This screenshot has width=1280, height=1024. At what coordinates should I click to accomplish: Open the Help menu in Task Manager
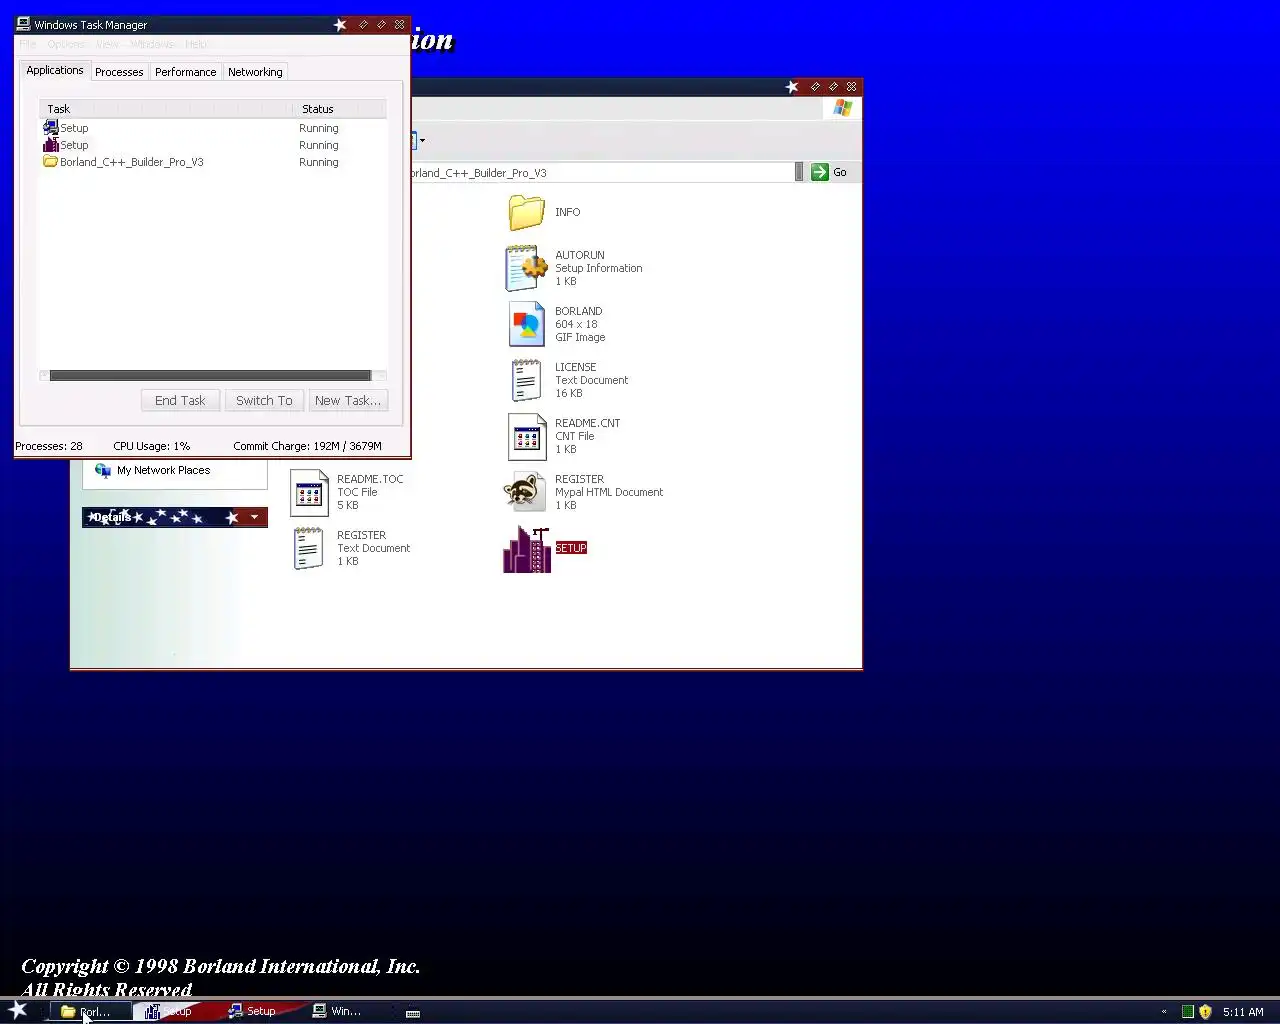point(196,44)
